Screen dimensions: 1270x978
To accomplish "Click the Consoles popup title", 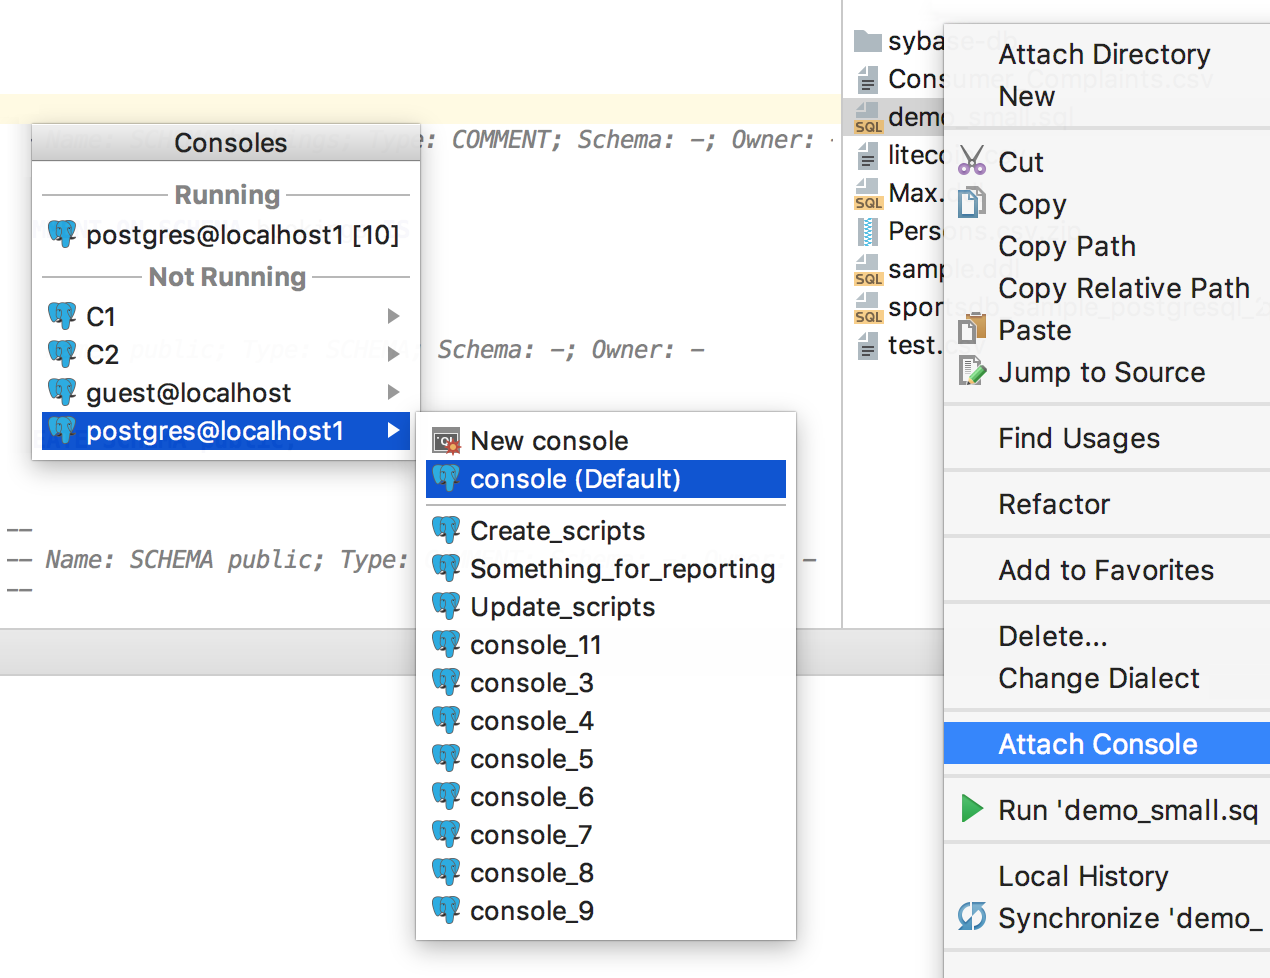I will [x=231, y=143].
